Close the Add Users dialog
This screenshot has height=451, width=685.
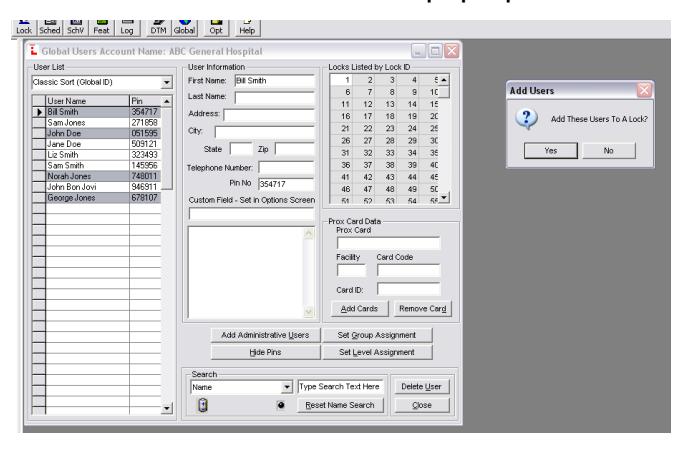644,90
